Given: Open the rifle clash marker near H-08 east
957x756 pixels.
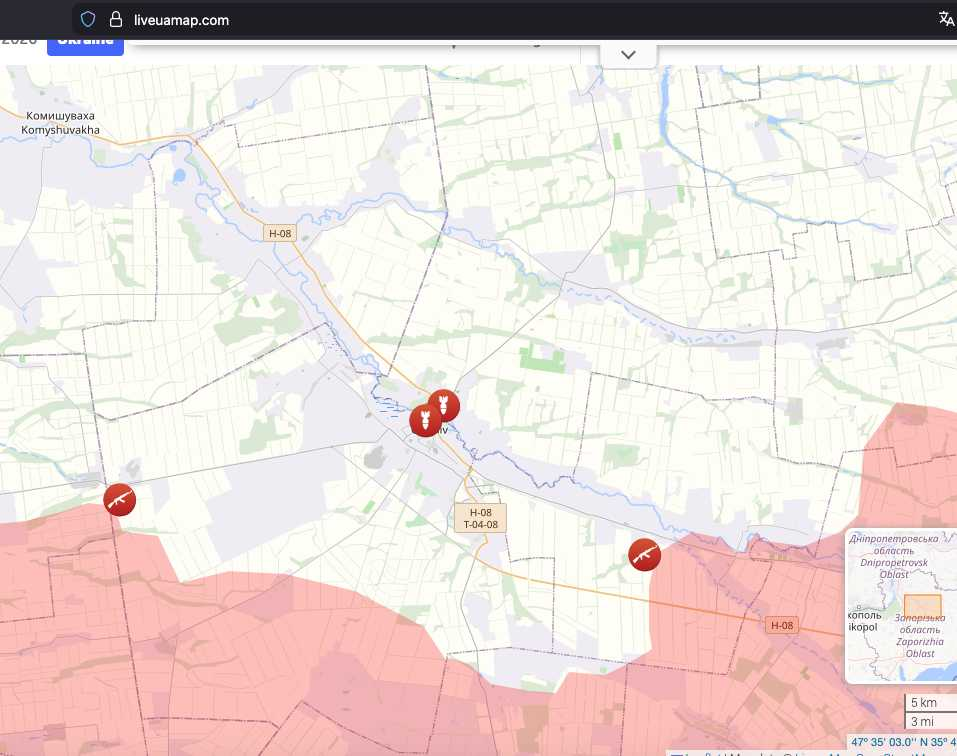Looking at the screenshot, I should pos(644,554).
